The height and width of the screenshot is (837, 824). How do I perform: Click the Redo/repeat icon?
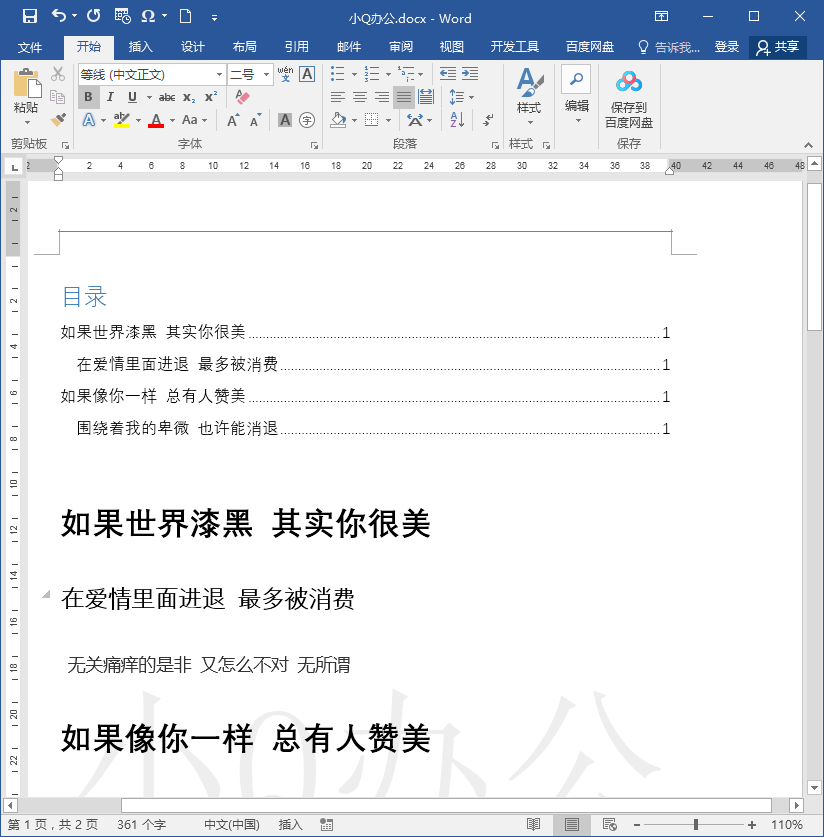93,16
